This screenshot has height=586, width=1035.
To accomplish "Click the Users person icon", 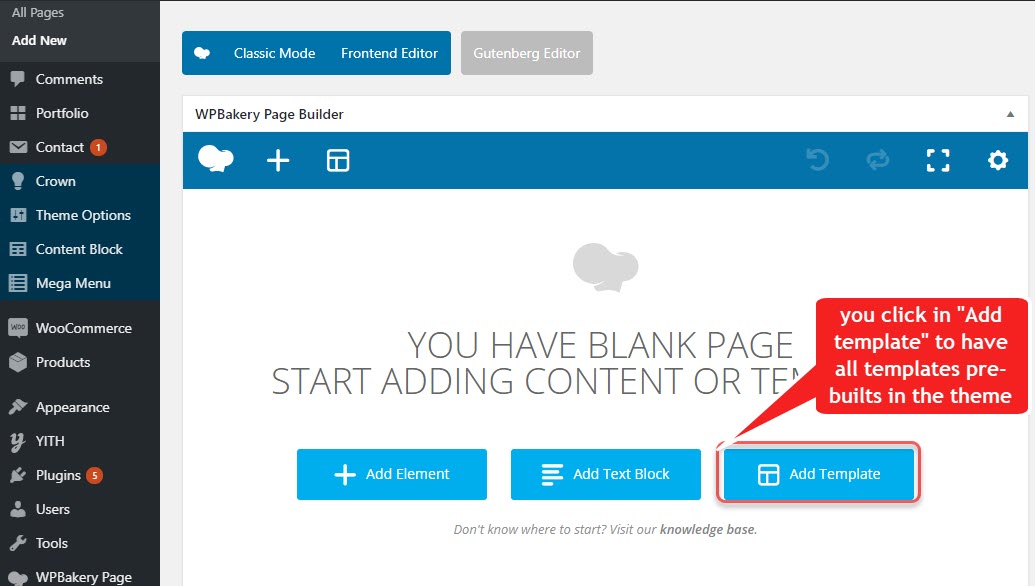I will (x=18, y=509).
